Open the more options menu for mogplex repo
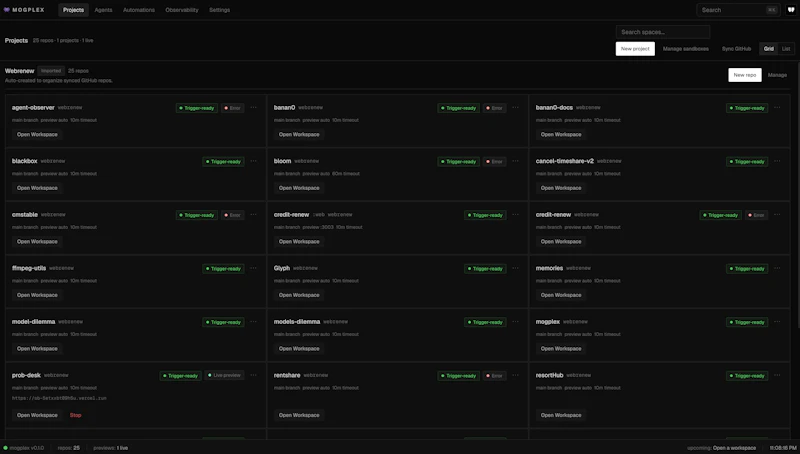Image resolution: width=800 pixels, height=454 pixels. pyautogui.click(x=777, y=322)
